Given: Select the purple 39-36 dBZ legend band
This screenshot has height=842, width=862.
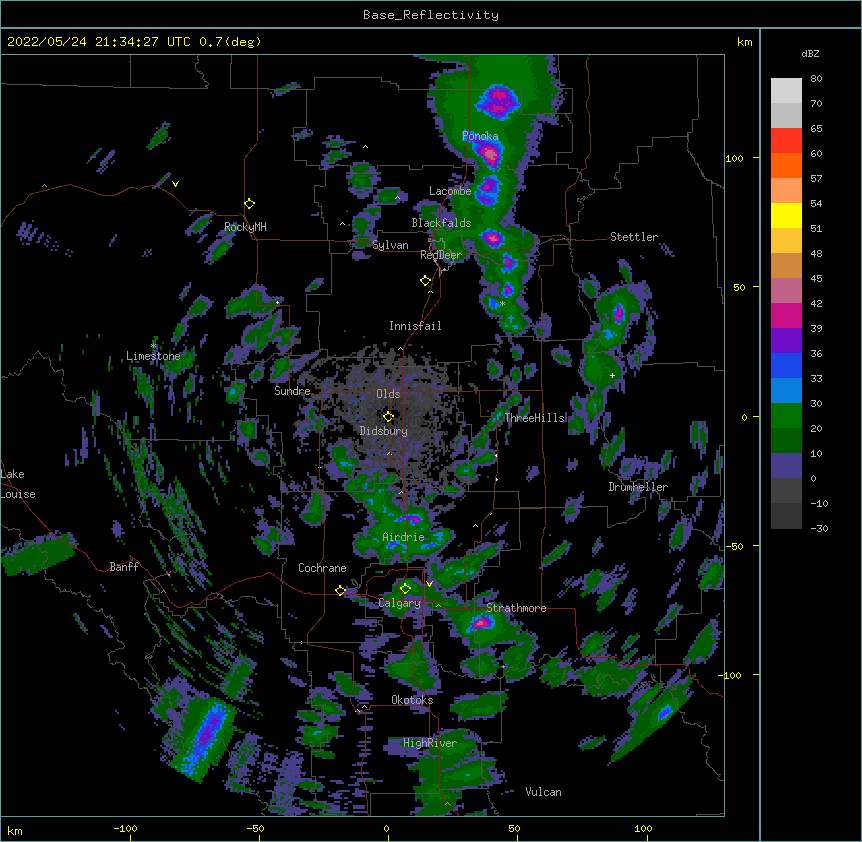Looking at the screenshot, I should pyautogui.click(x=786, y=341).
